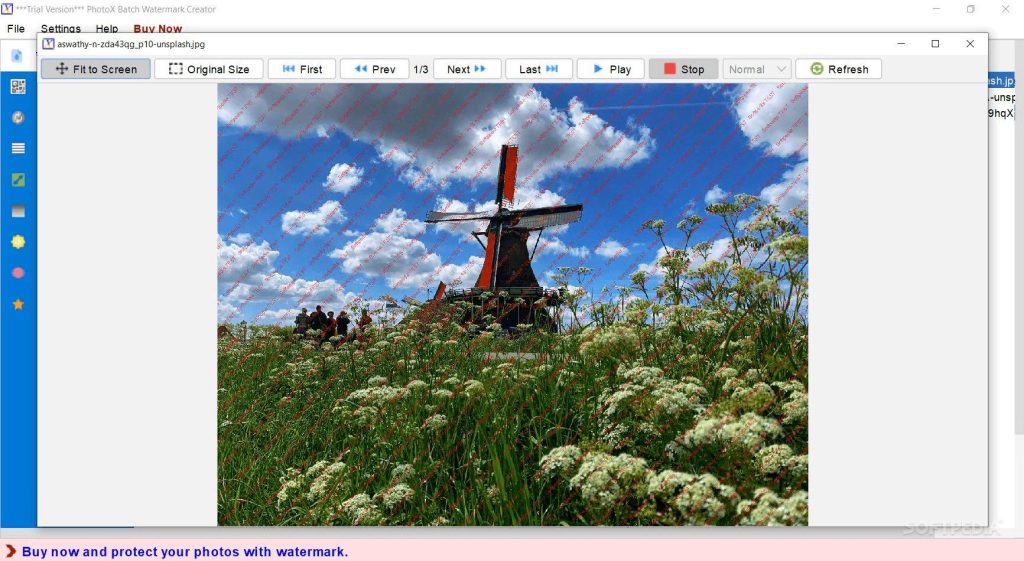Open the file page icon in sidebar
The width and height of the screenshot is (1024, 561).
pyautogui.click(x=17, y=56)
